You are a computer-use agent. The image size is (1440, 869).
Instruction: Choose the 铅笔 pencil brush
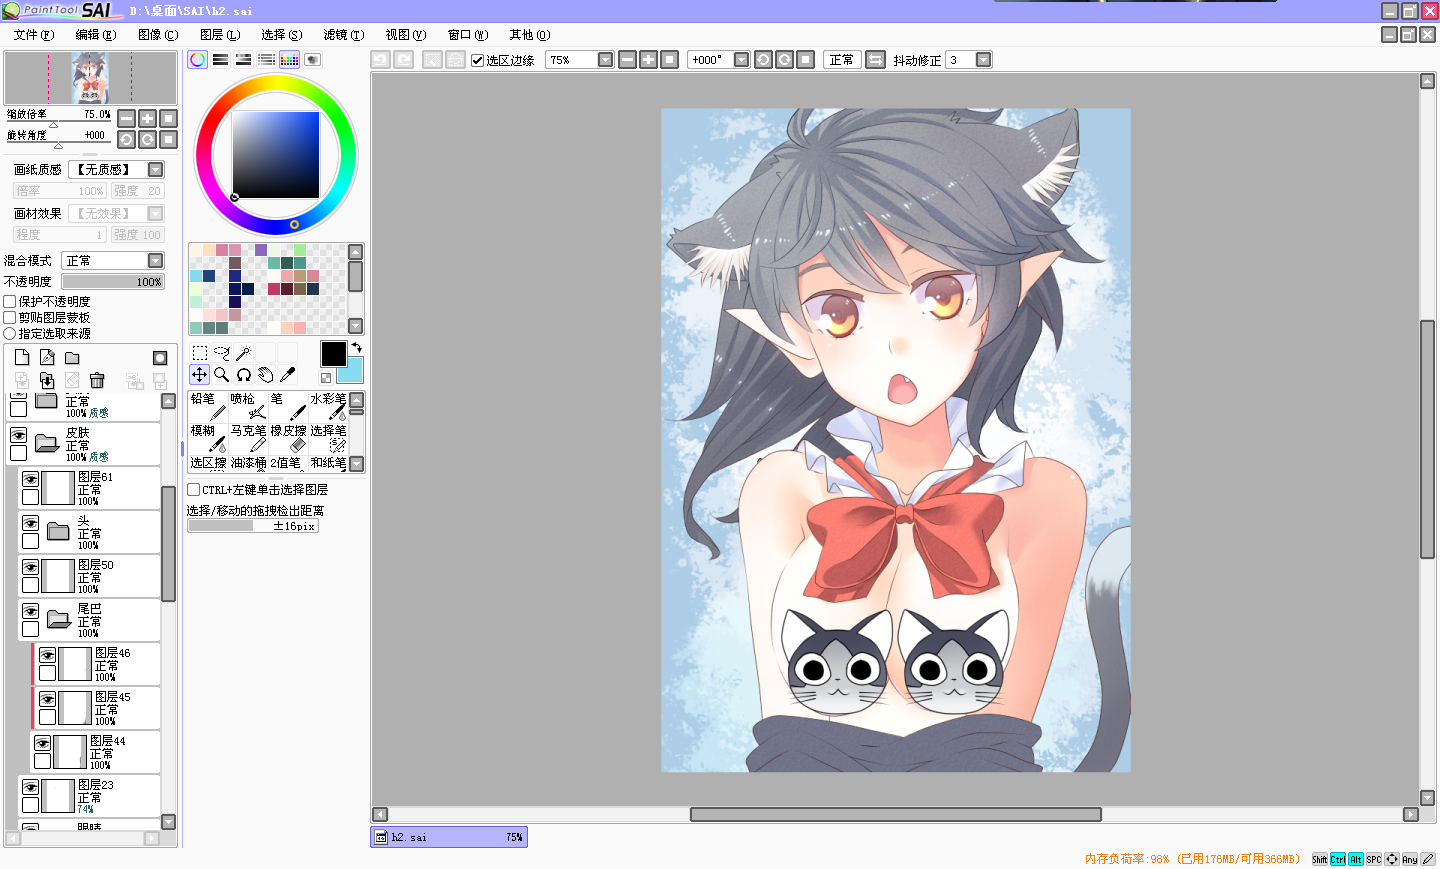pos(208,406)
